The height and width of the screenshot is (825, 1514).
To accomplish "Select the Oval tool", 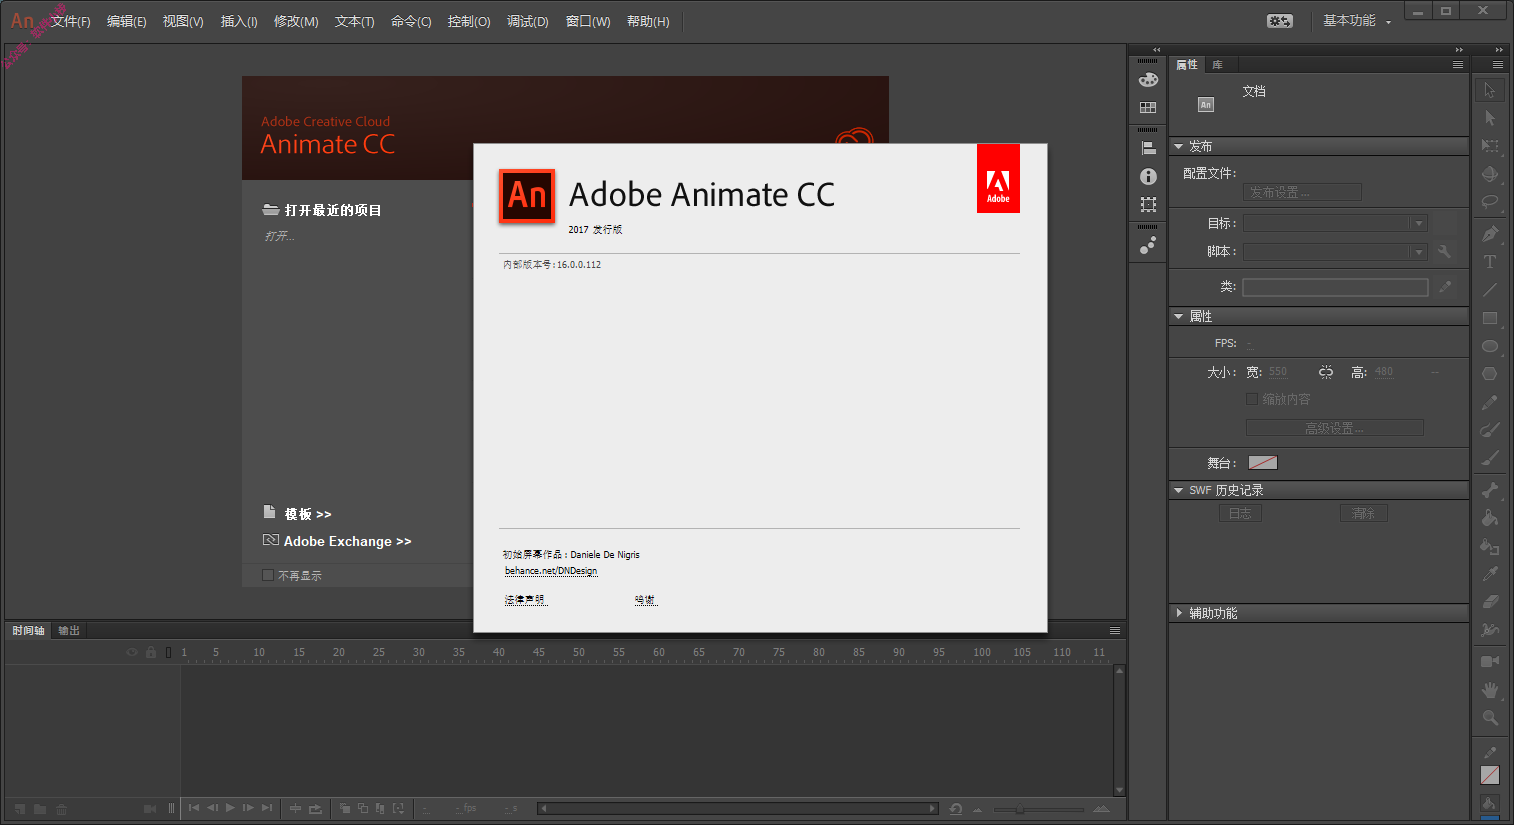I will coord(1490,346).
